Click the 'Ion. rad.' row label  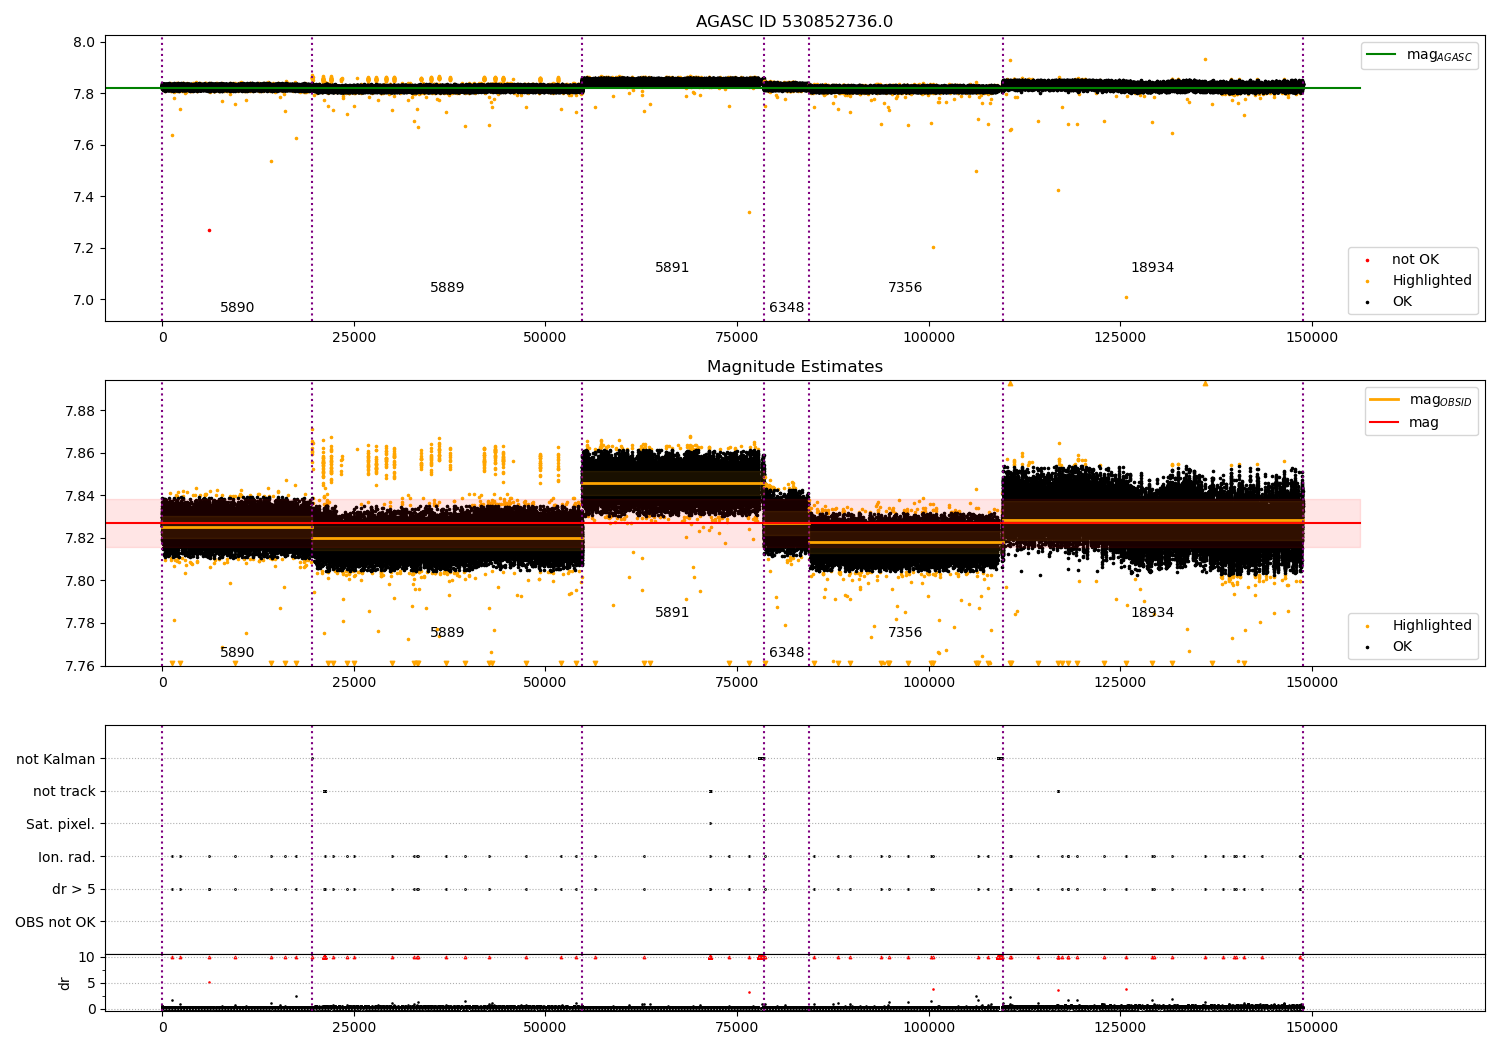click(67, 857)
